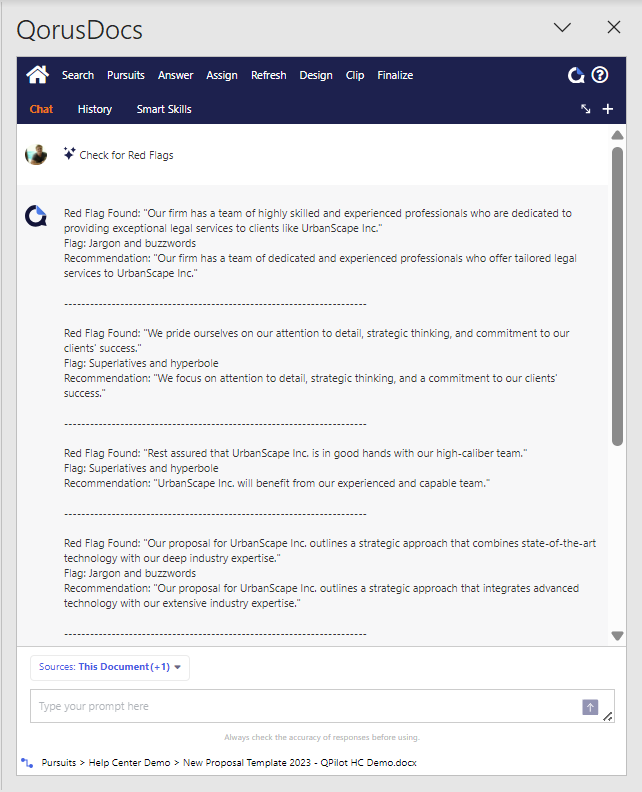Open the Pursuits menu
The width and height of the screenshot is (642, 792).
pyautogui.click(x=126, y=75)
